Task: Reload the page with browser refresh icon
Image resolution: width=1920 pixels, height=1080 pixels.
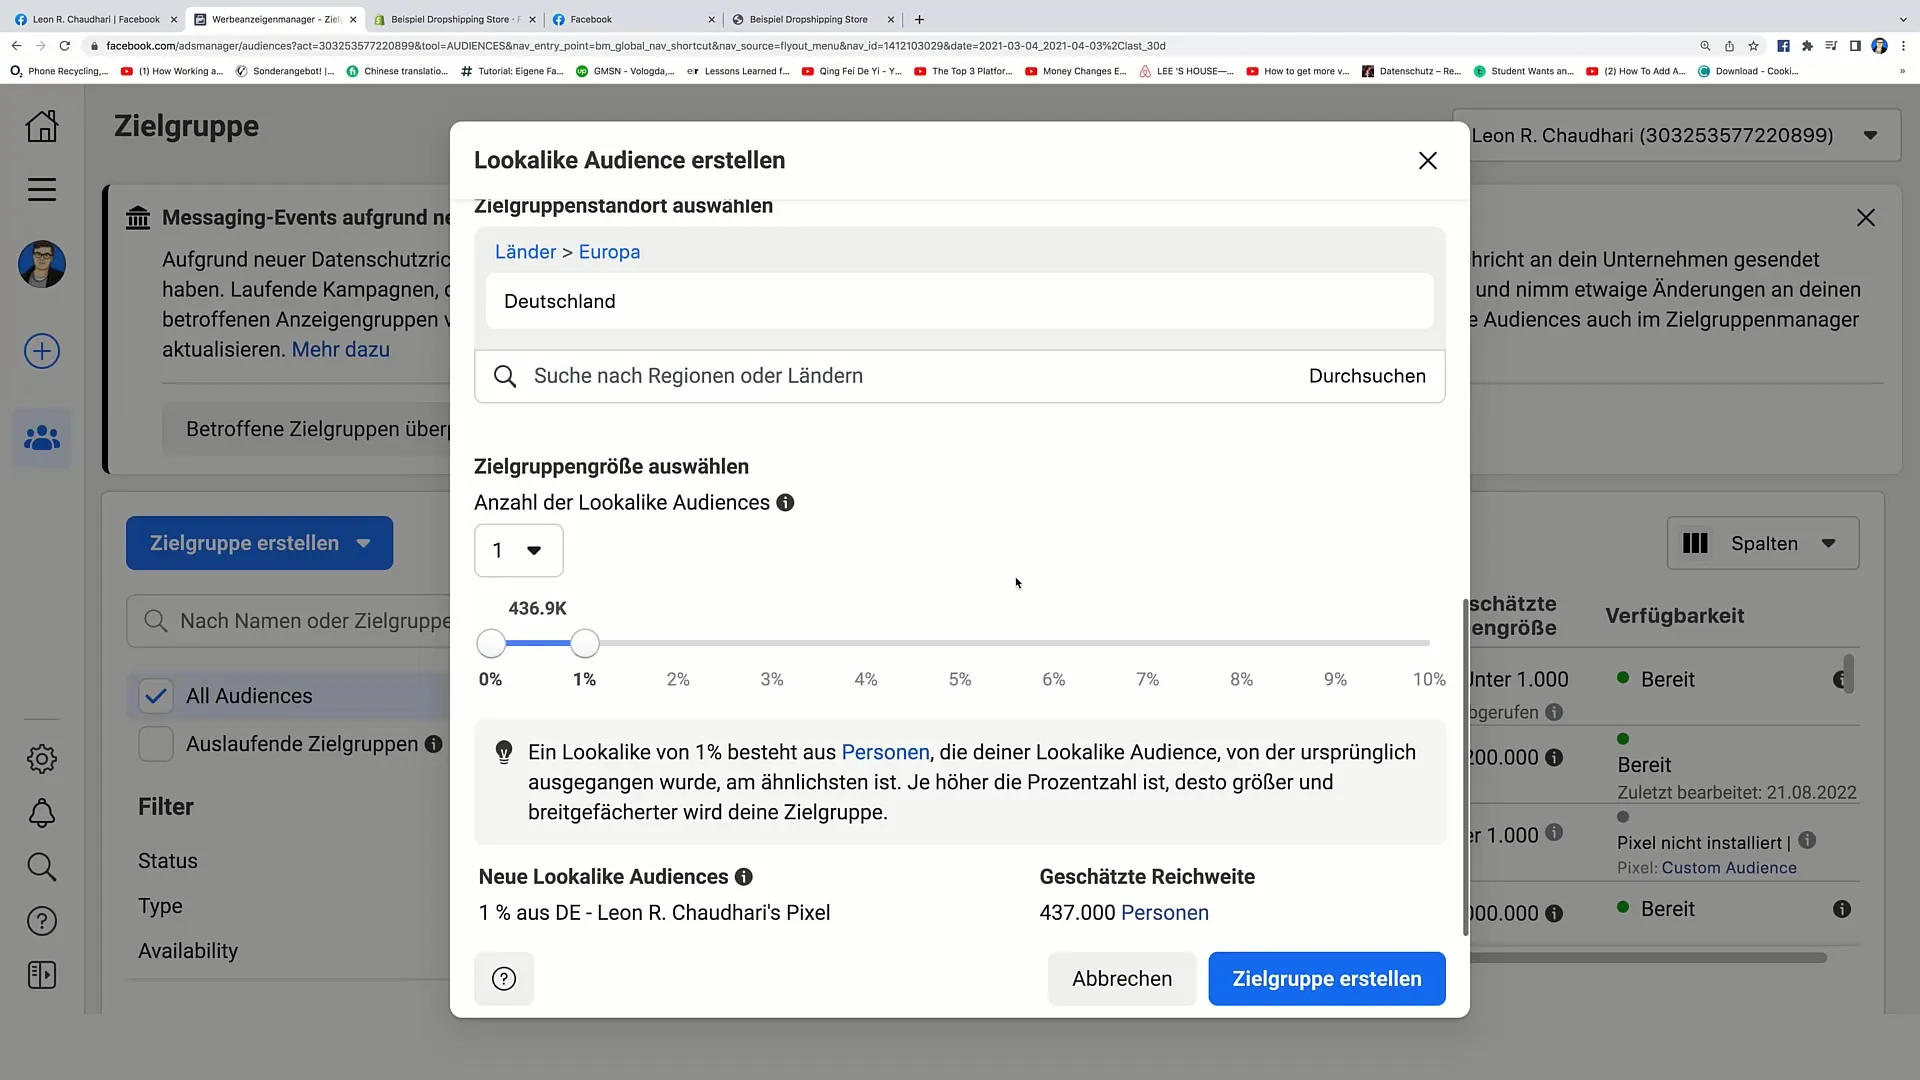Action: coord(65,46)
